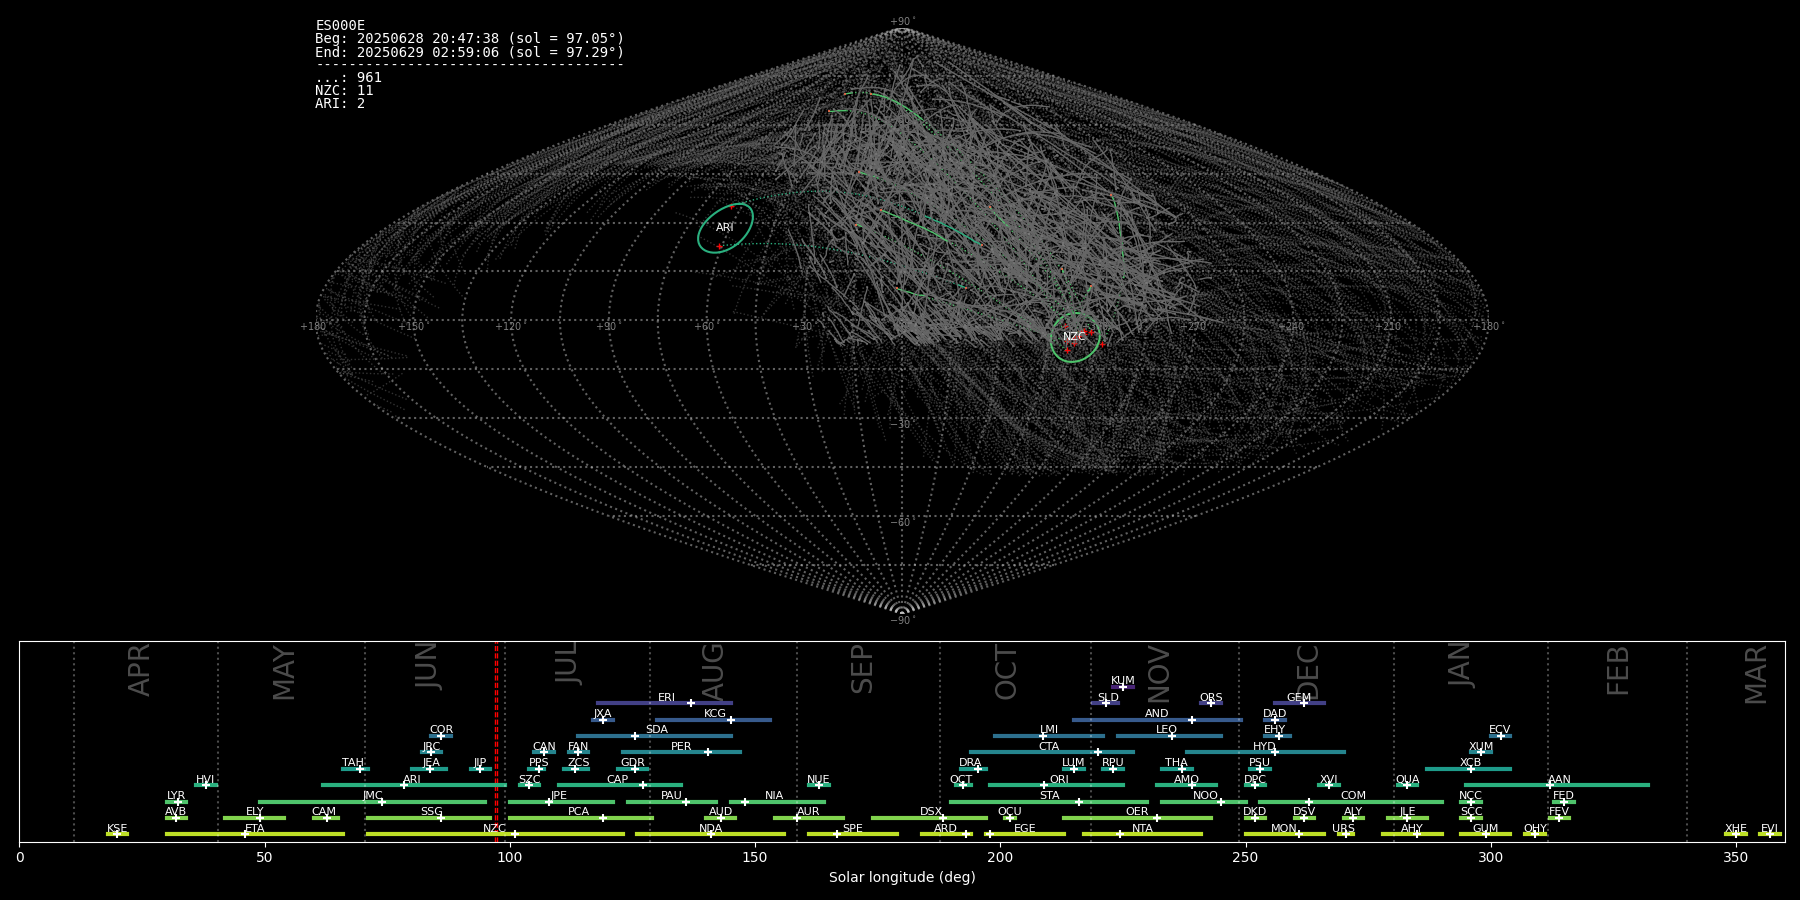Click the CAP shower bar label

[x=618, y=780]
